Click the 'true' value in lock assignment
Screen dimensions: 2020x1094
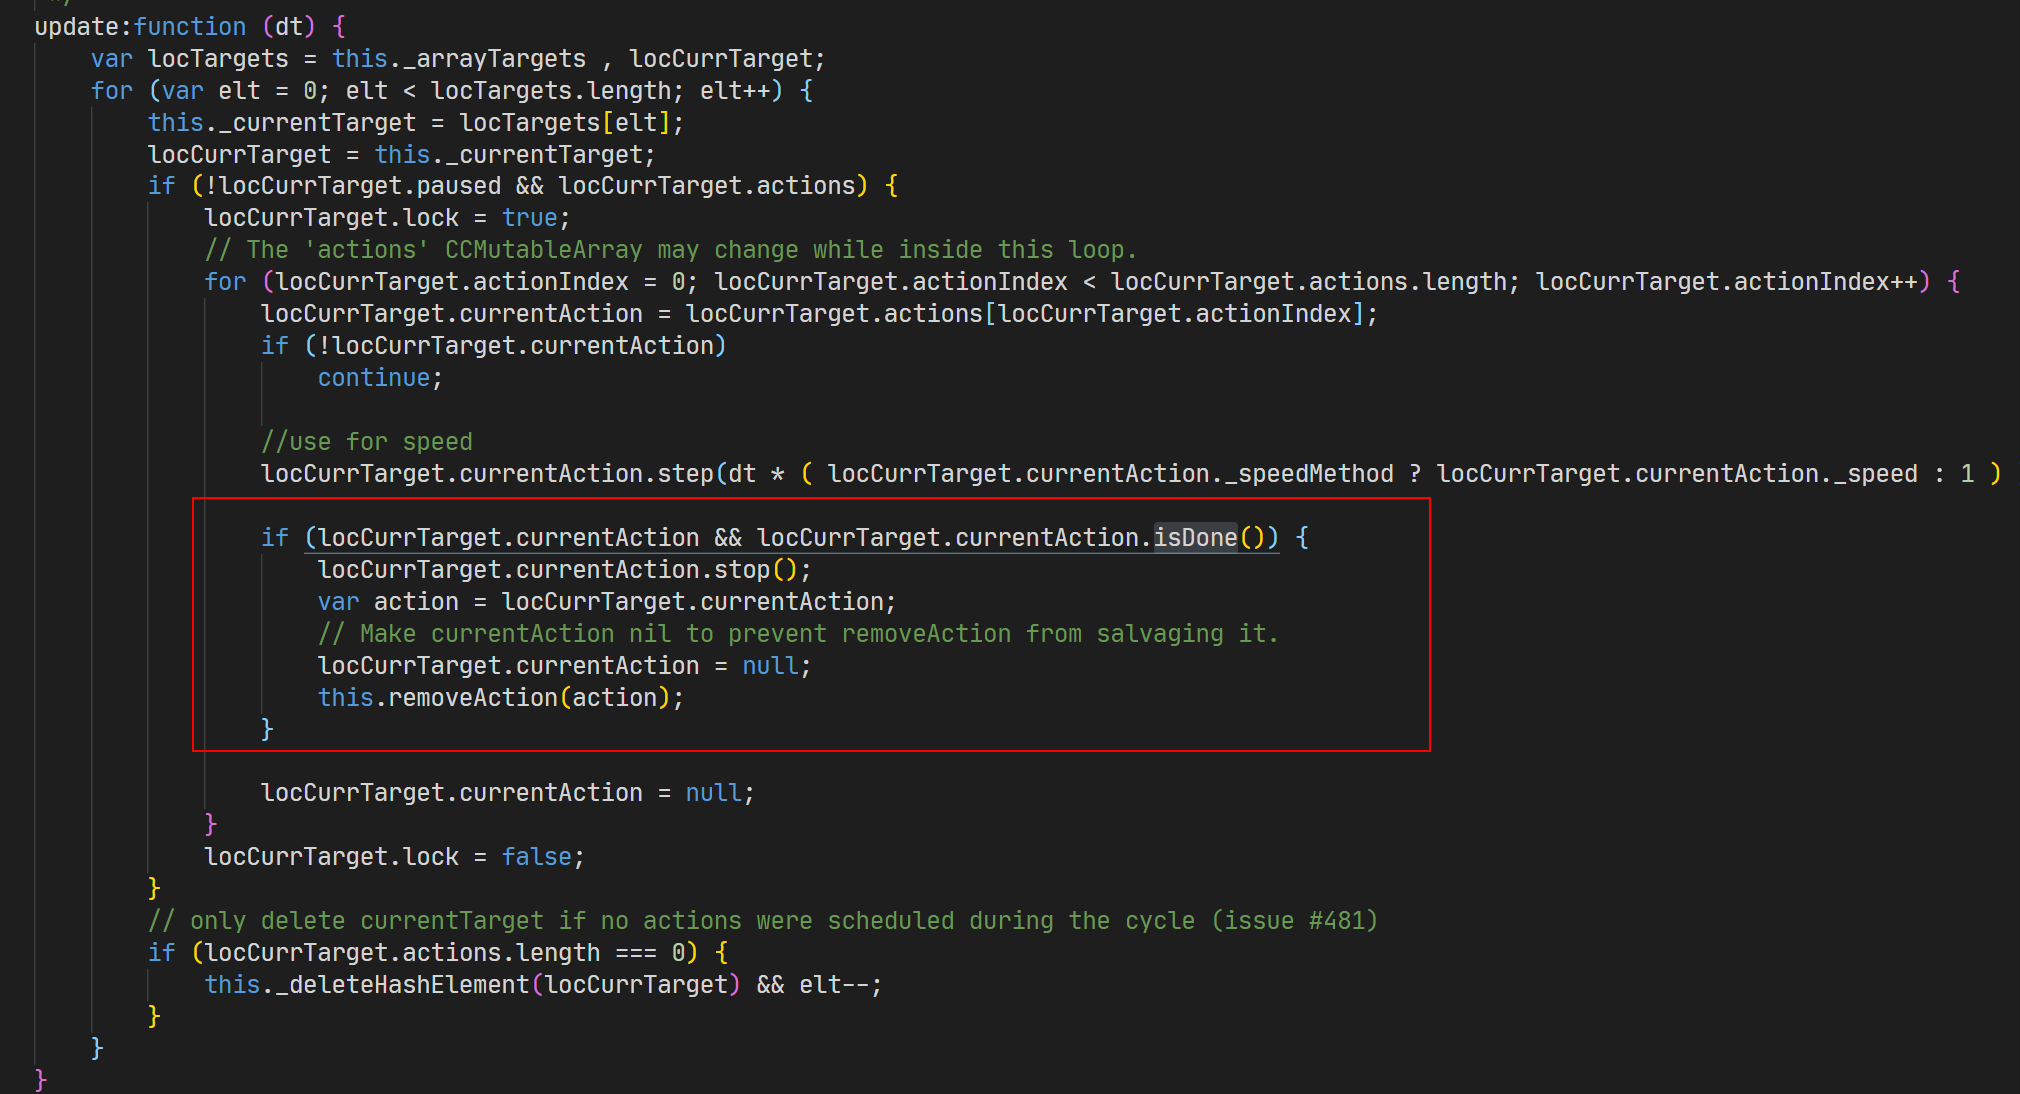[529, 218]
